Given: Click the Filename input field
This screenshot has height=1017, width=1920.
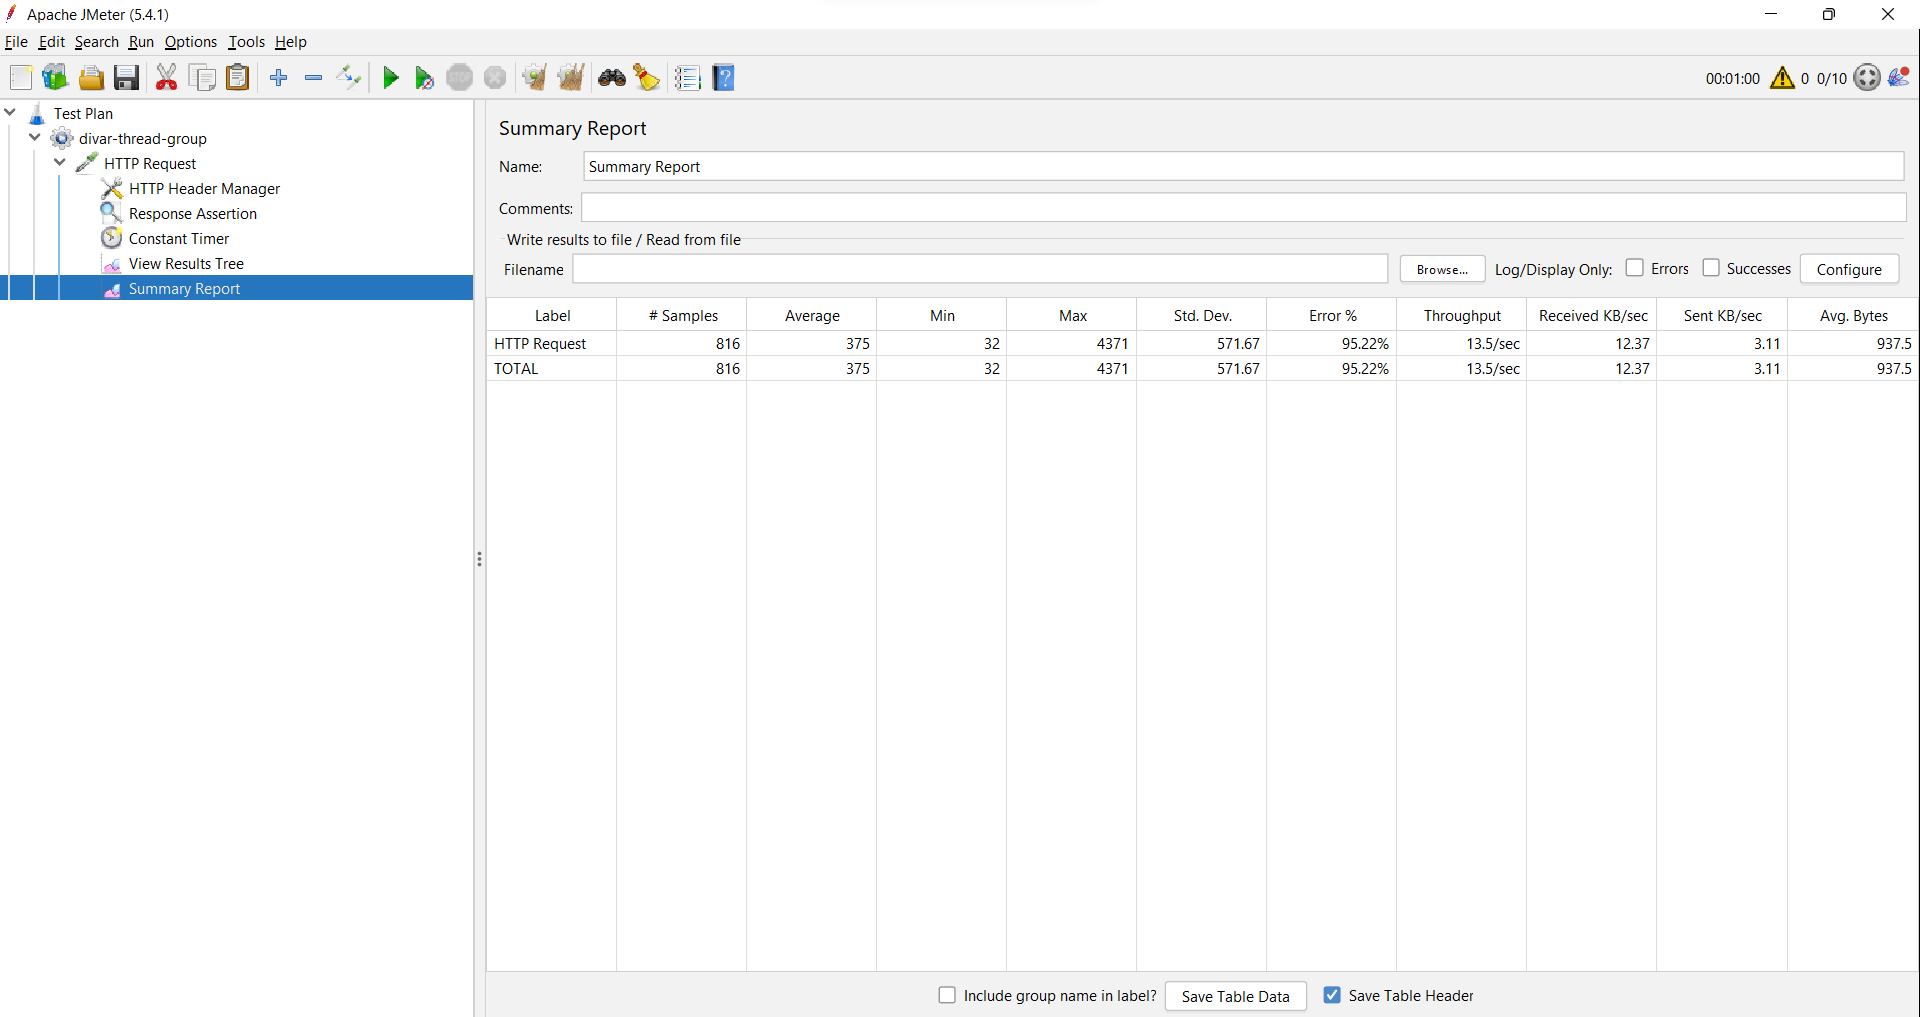Looking at the screenshot, I should pos(980,269).
